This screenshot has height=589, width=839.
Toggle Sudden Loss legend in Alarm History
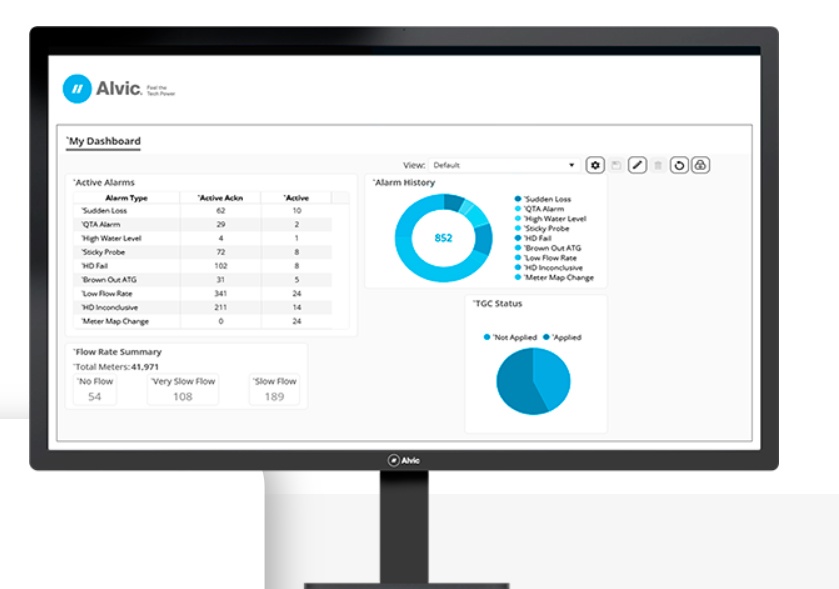(545, 199)
